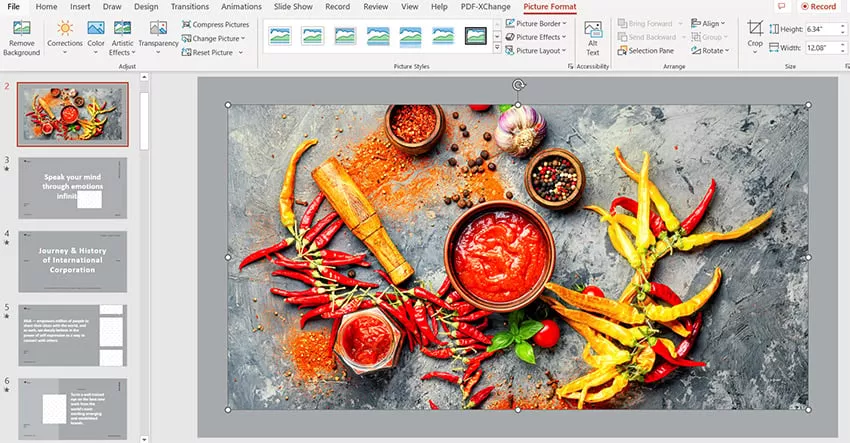Apply the sixth picture style thumbnail

(x=443, y=36)
